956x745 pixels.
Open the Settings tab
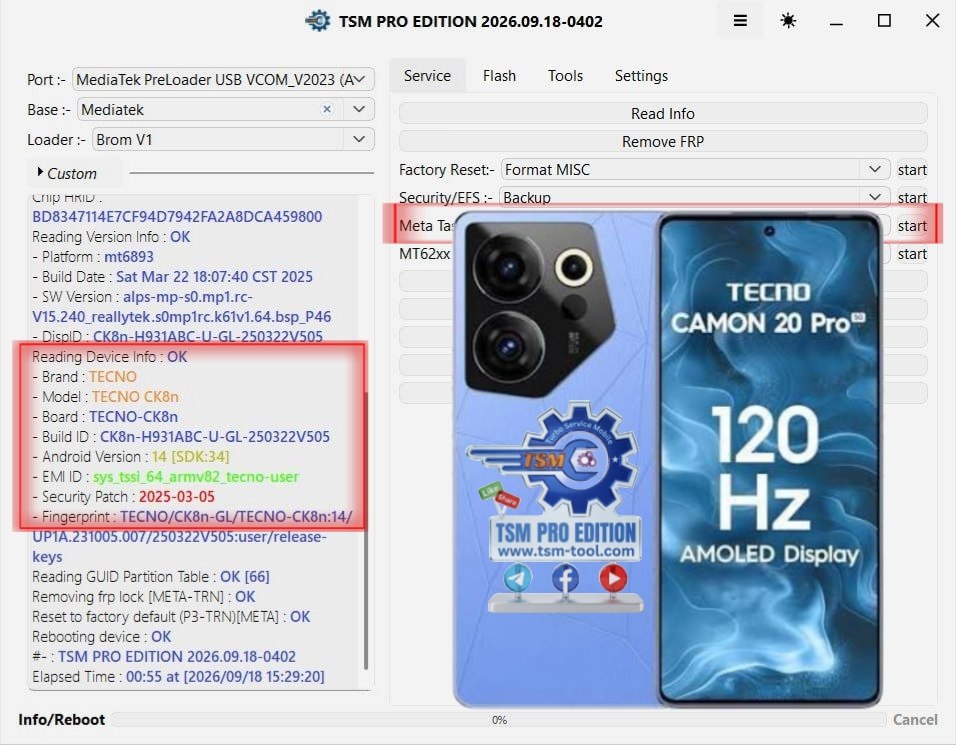coord(641,76)
